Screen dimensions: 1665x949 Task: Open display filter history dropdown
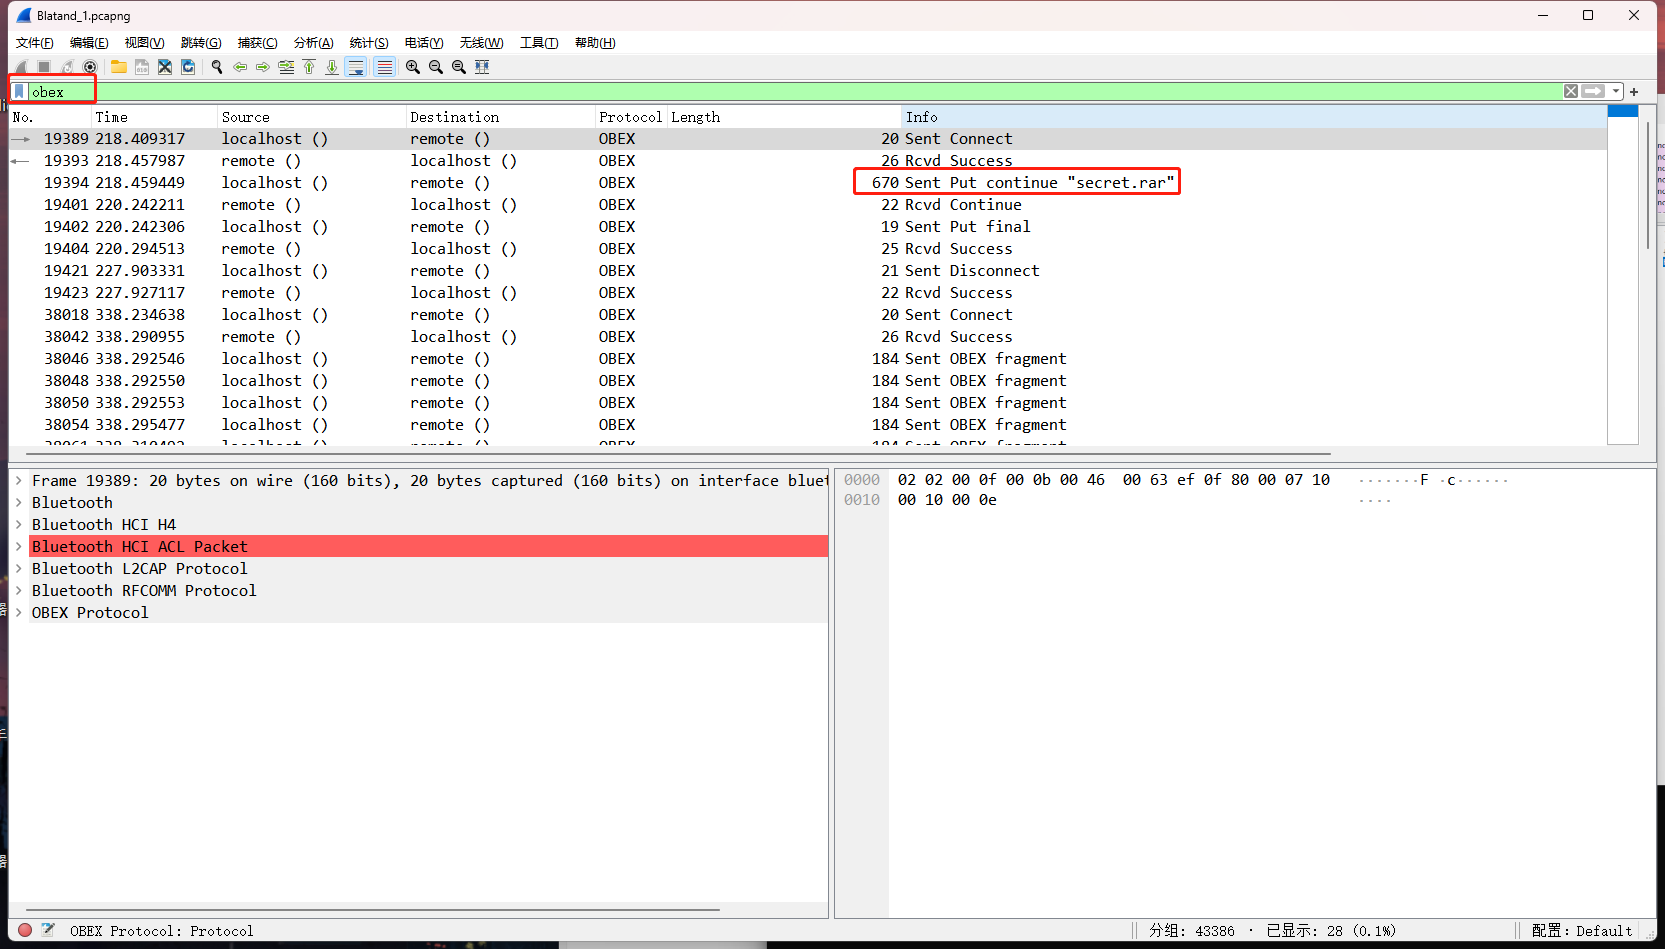click(x=1616, y=91)
